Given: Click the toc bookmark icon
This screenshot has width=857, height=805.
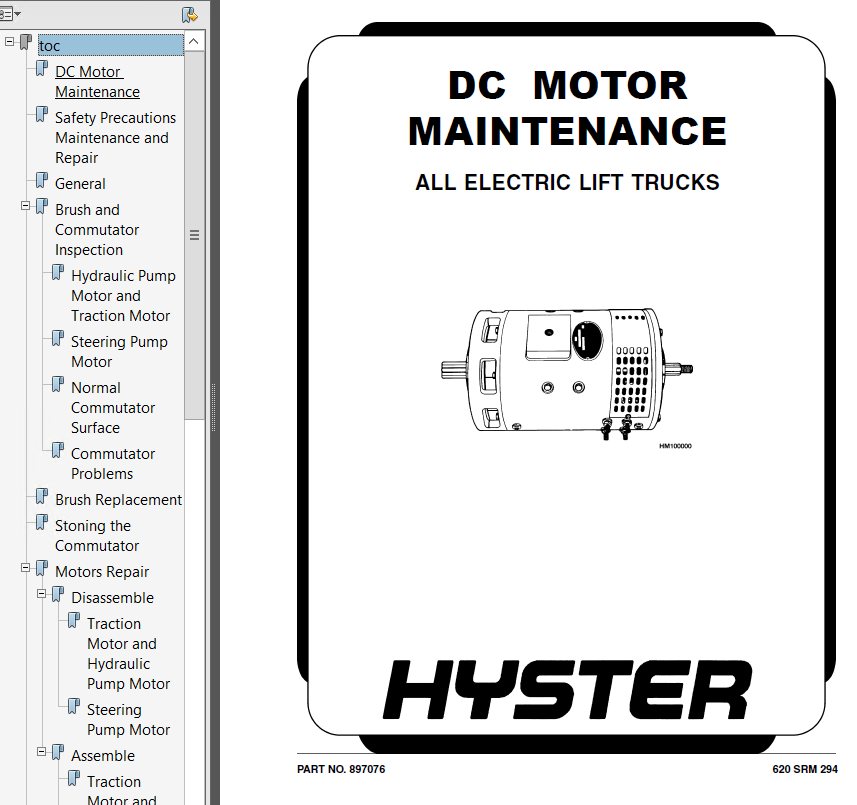Looking at the screenshot, I should (26, 42).
